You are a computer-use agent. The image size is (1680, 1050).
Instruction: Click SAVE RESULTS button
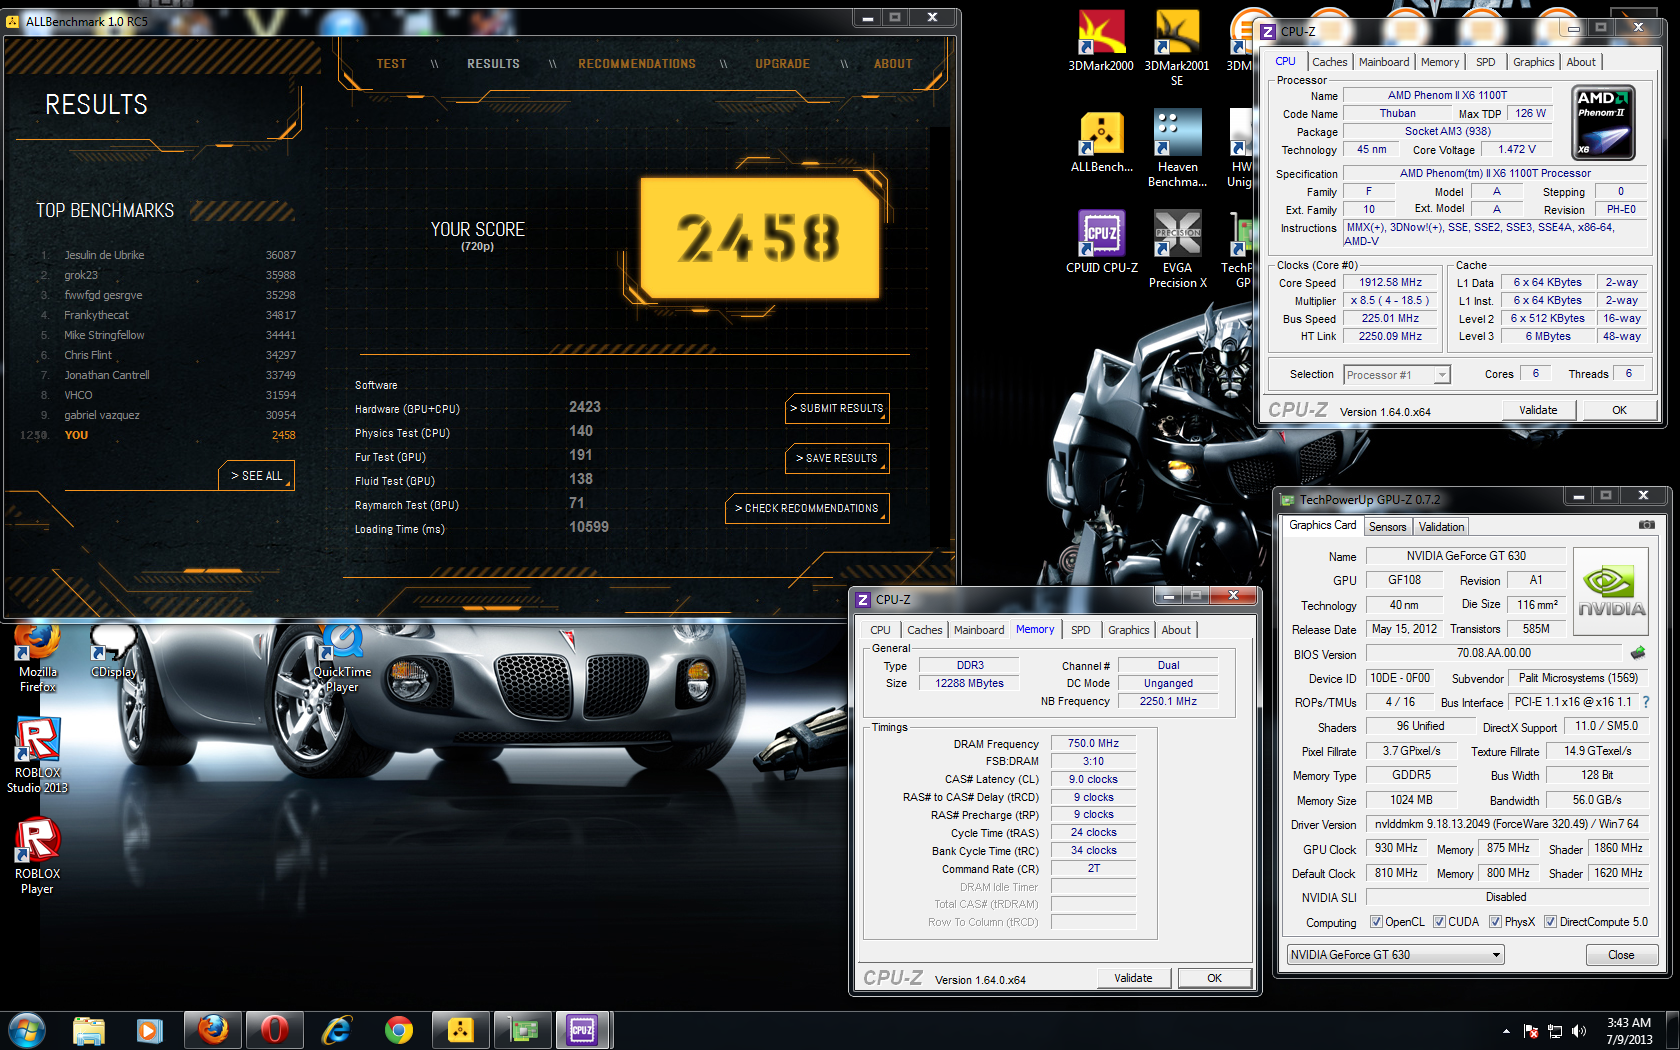837,458
